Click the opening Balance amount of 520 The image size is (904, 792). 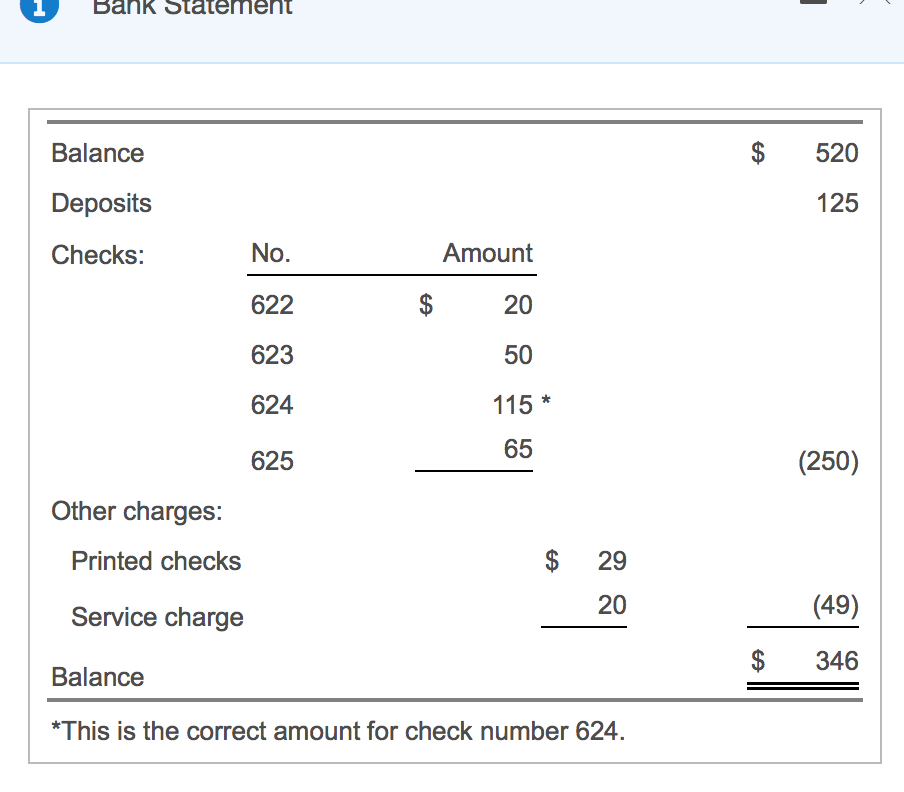tap(840, 152)
